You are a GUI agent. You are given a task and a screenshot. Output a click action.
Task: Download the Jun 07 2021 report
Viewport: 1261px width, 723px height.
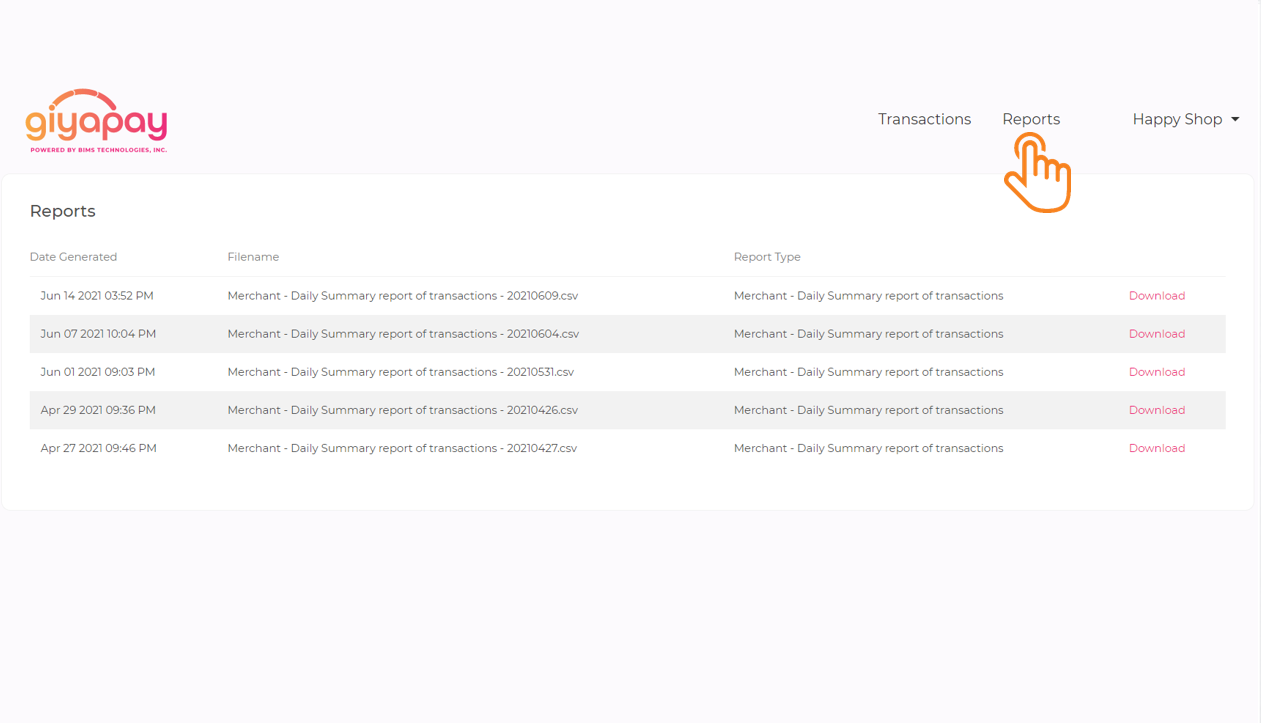tap(1156, 334)
